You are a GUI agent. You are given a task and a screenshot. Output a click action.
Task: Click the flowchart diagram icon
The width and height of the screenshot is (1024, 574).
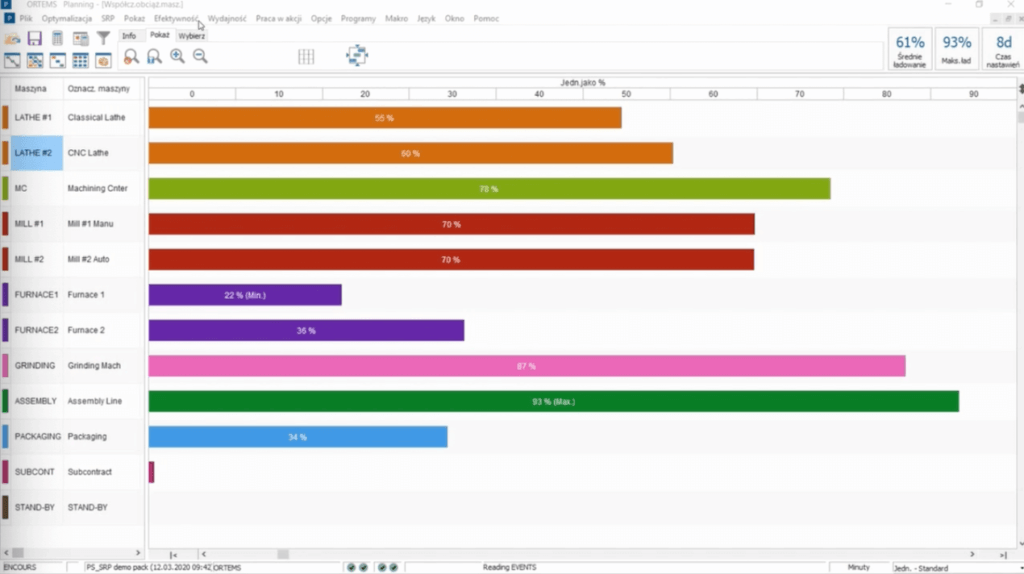(357, 56)
